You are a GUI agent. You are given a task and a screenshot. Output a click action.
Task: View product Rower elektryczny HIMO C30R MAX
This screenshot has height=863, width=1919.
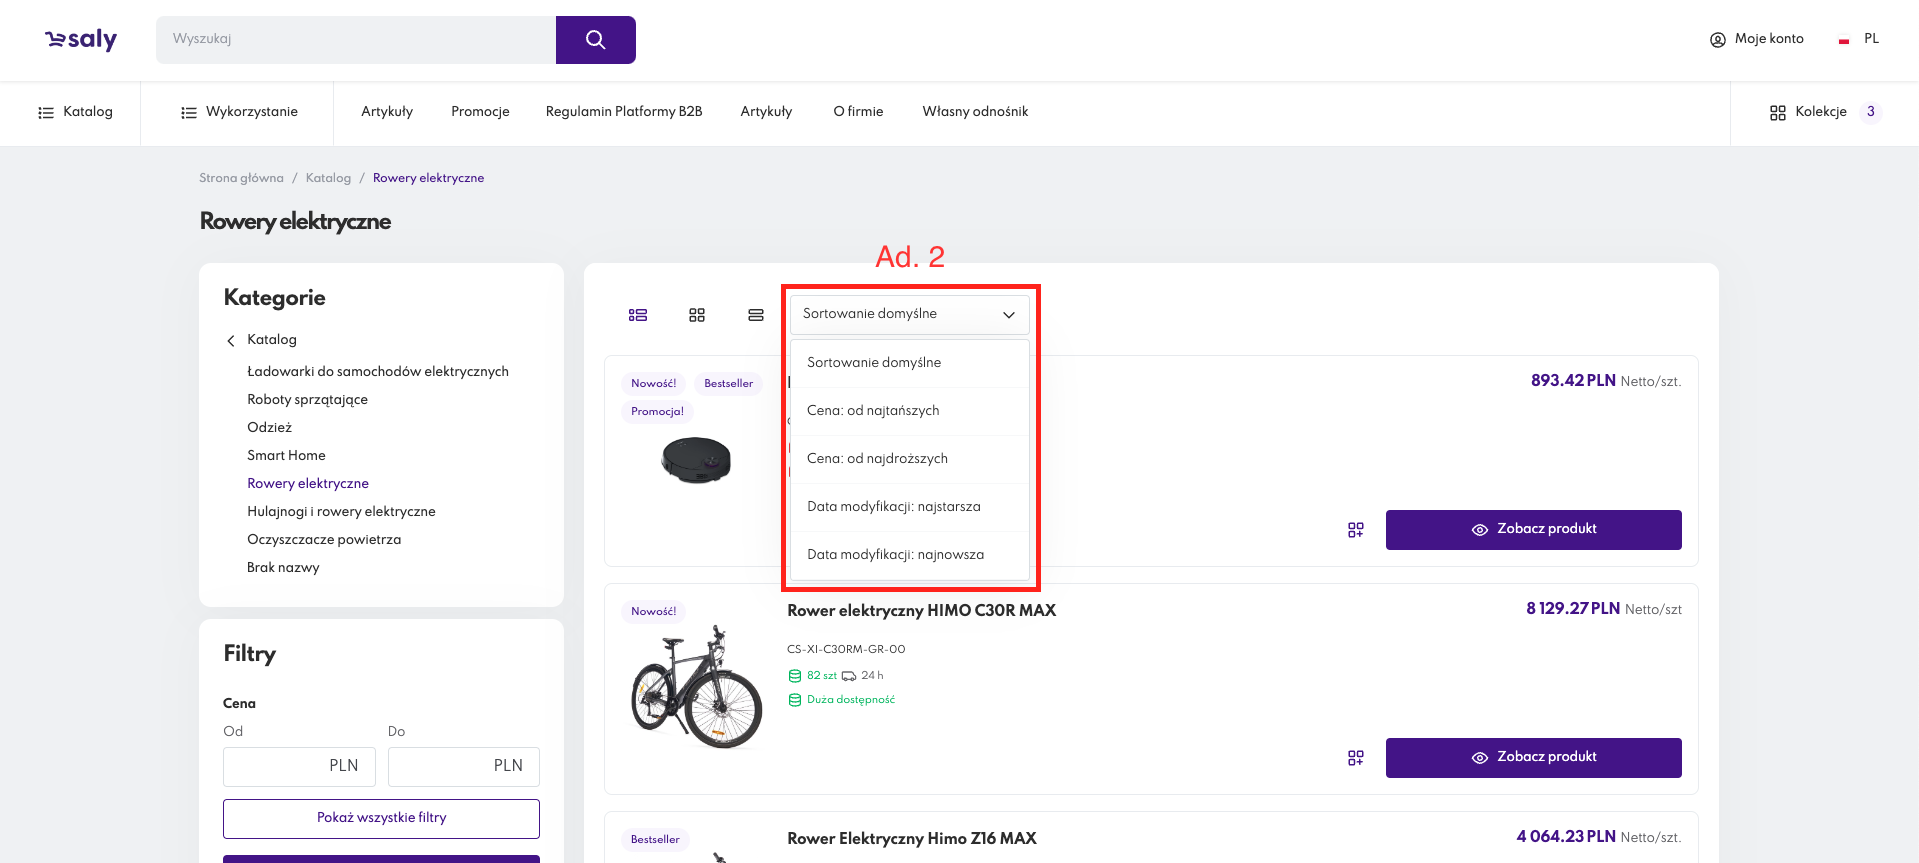coord(1533,757)
